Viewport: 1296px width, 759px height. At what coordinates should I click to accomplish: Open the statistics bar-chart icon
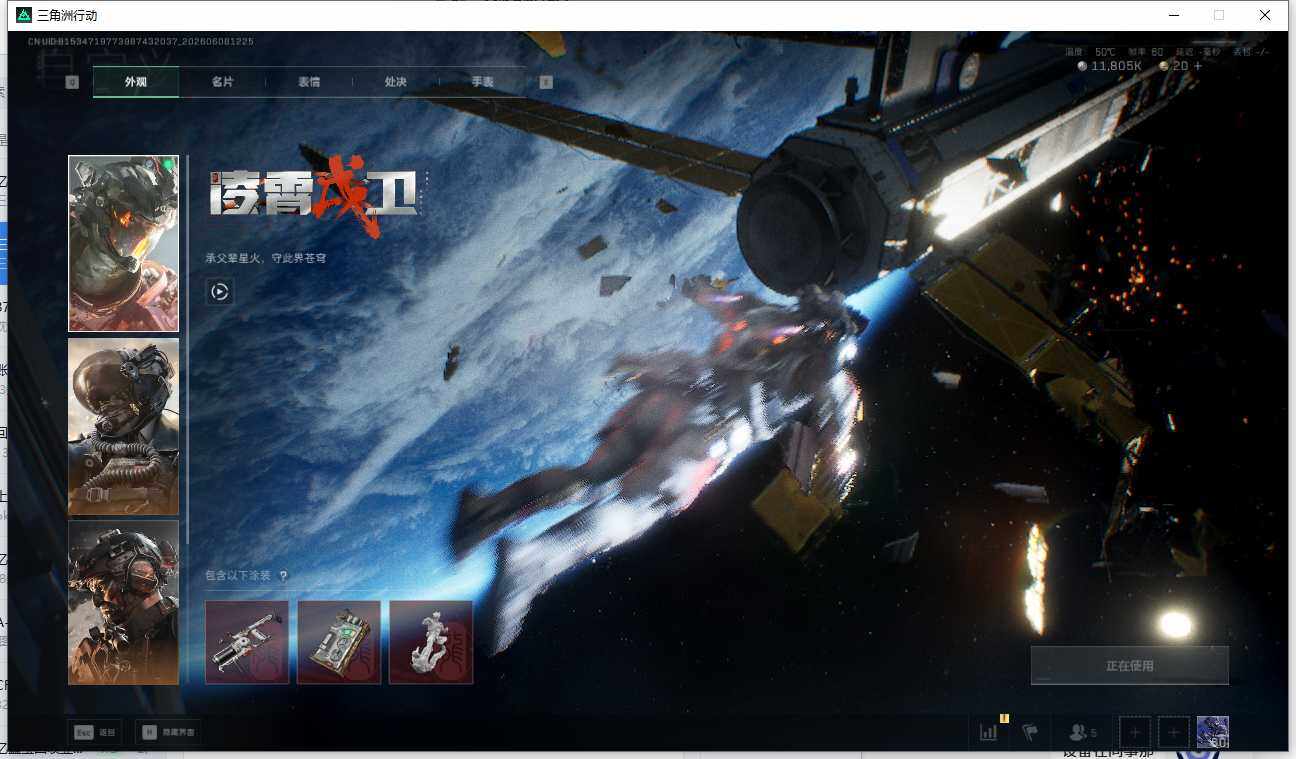(x=989, y=732)
